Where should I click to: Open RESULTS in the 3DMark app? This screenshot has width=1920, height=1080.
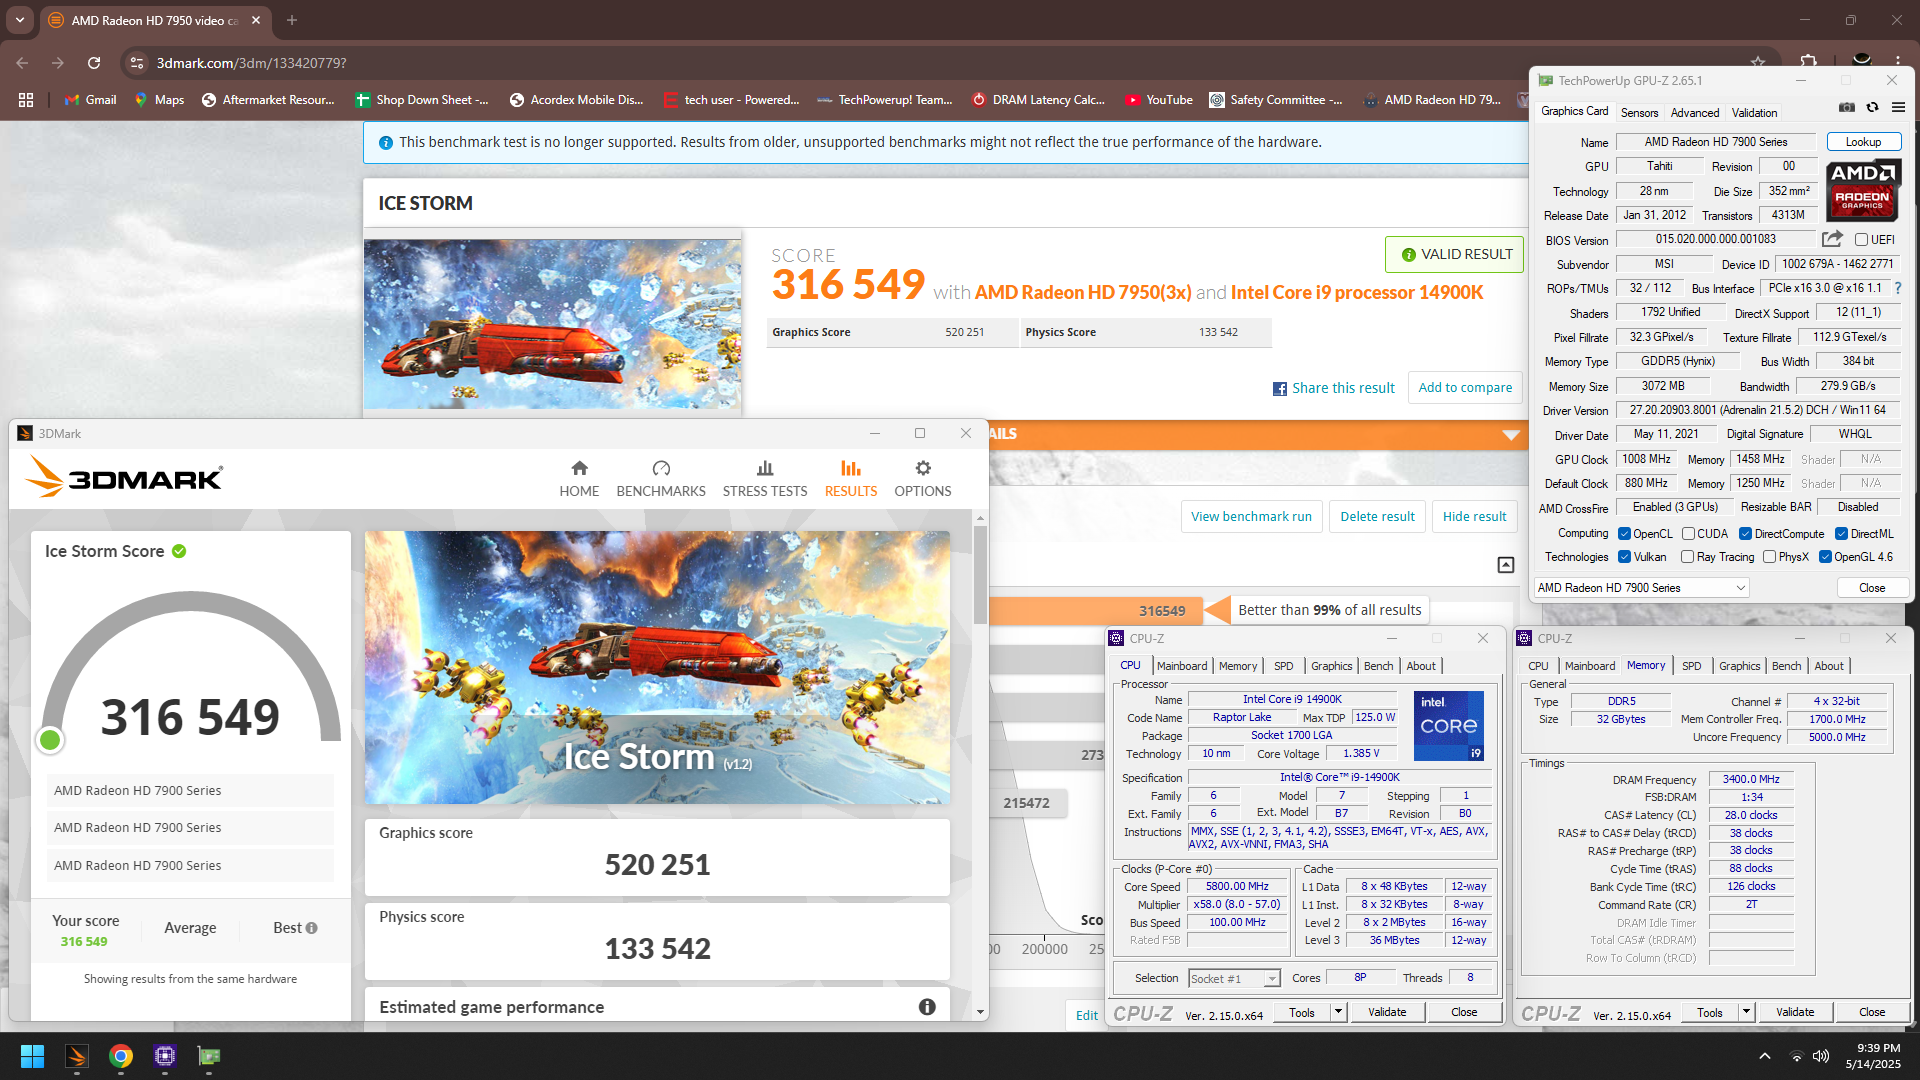click(851, 478)
